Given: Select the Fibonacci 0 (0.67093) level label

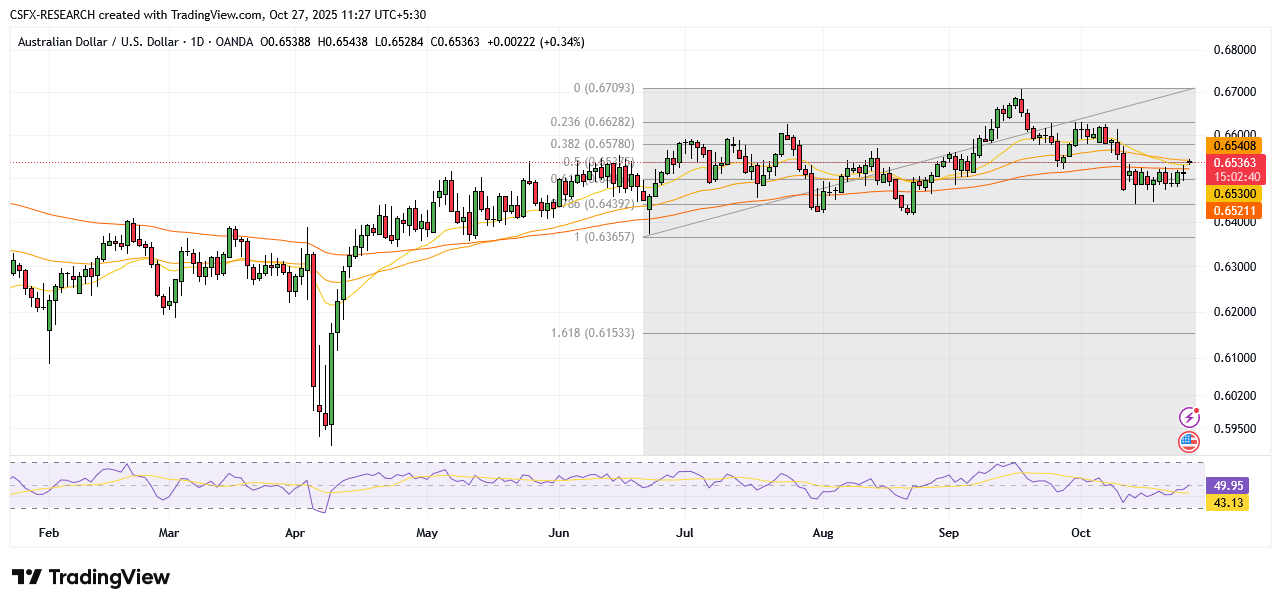Looking at the screenshot, I should pos(603,88).
